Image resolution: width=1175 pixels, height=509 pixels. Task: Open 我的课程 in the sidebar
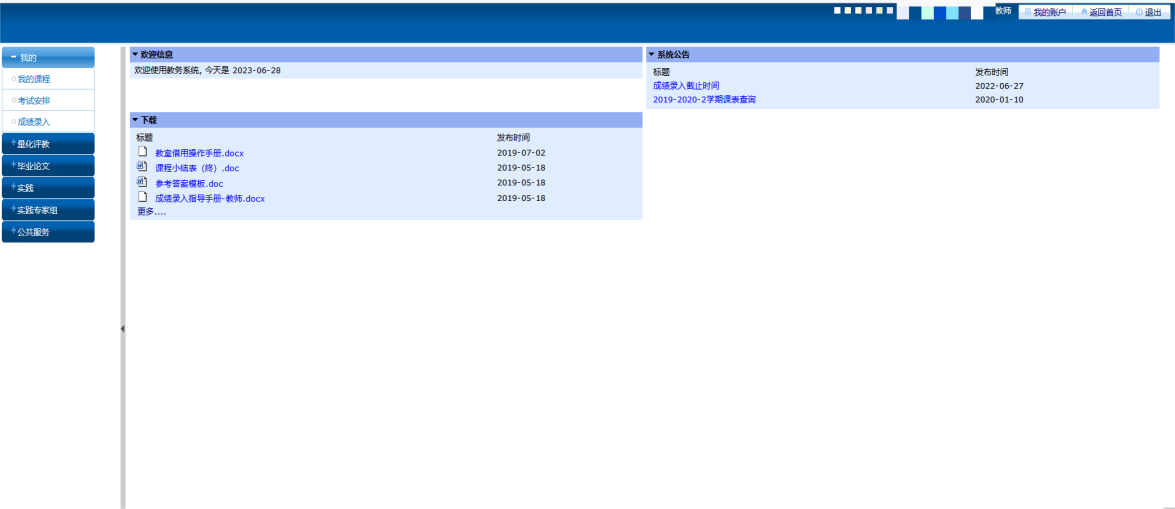point(34,79)
